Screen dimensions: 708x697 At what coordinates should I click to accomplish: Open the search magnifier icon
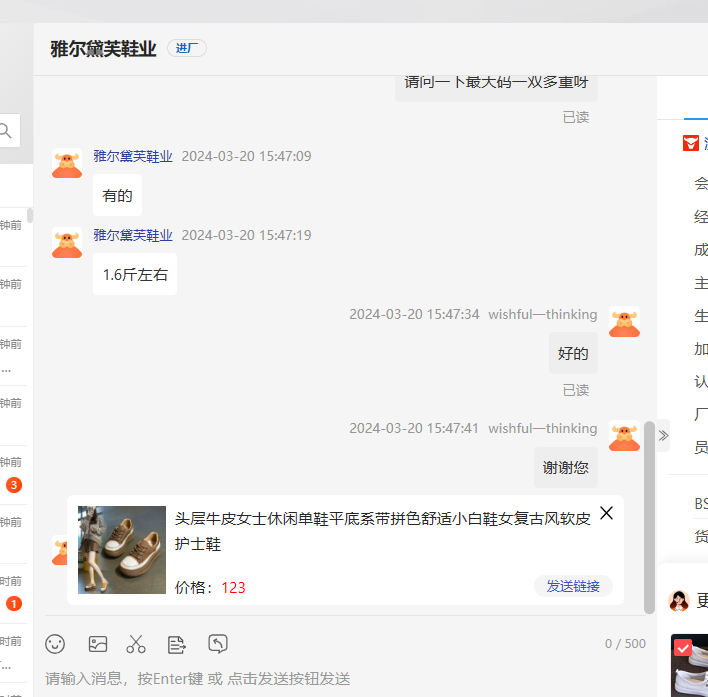5,130
